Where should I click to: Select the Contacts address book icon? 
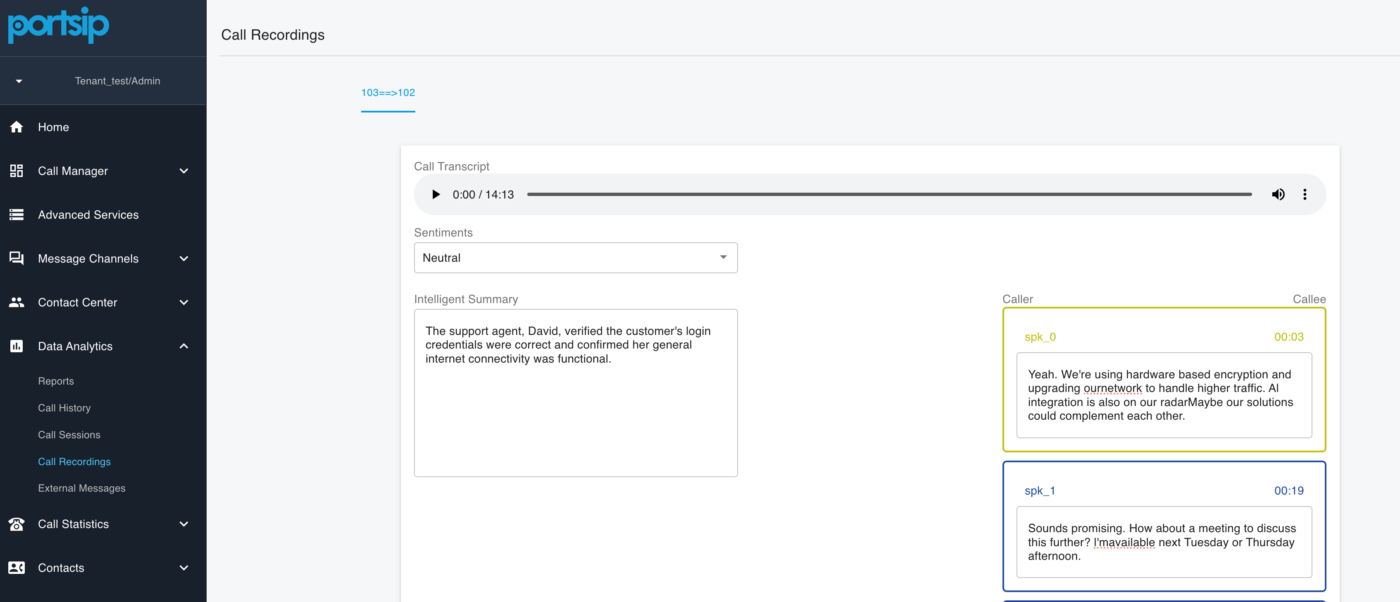pyautogui.click(x=16, y=568)
